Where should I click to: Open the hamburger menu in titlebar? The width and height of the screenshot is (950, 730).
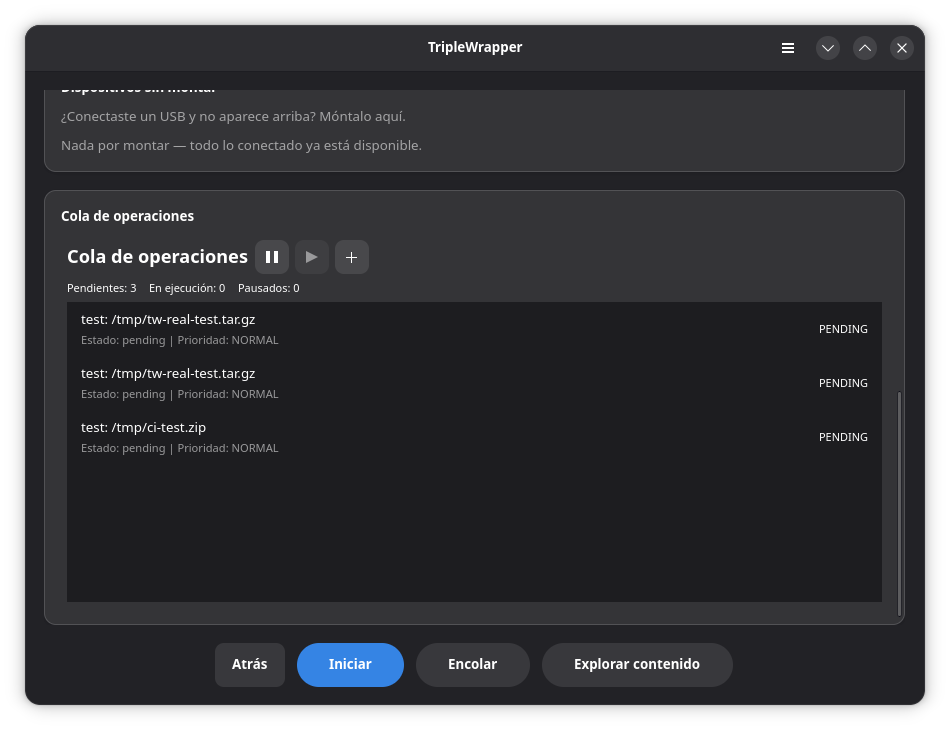click(788, 48)
